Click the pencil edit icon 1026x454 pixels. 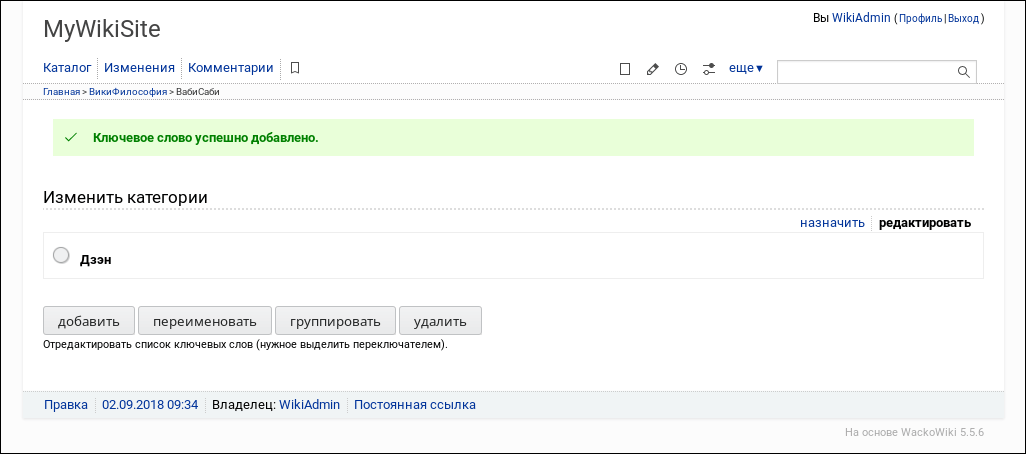[x=653, y=69]
